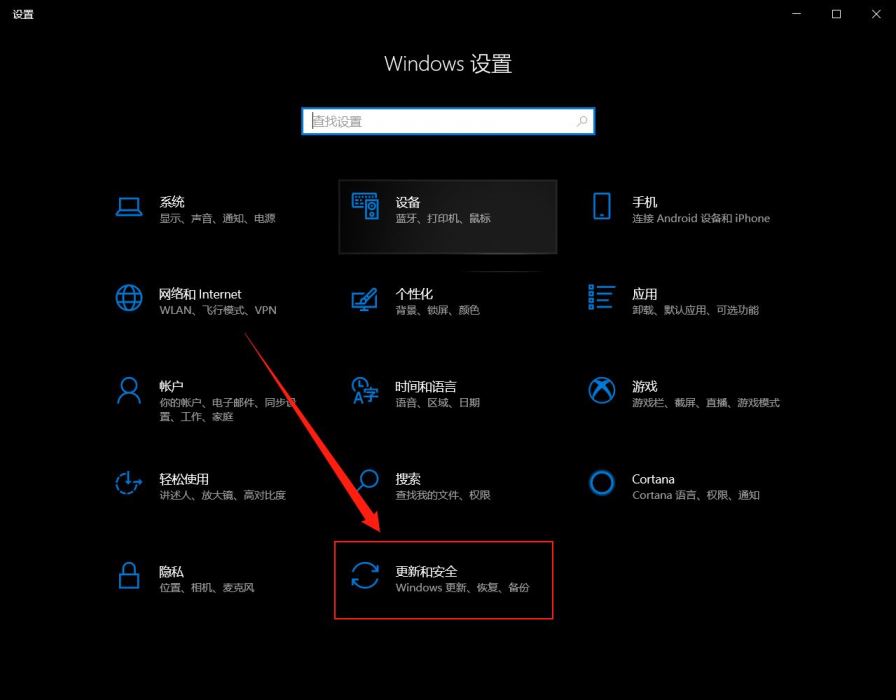Screen dimensions: 896x700
Task: Open the 手机 category title
Action: [645, 202]
